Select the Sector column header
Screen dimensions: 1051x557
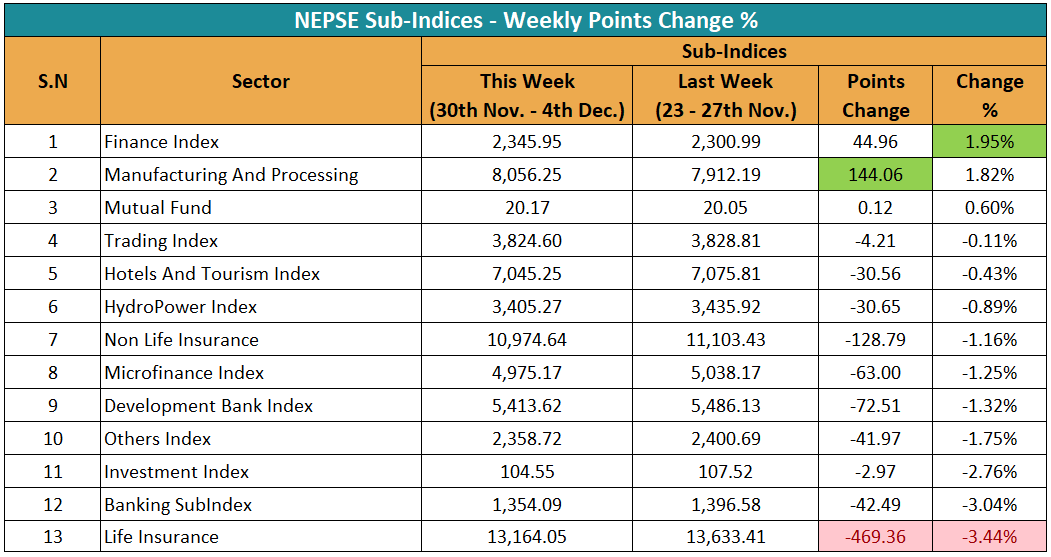point(261,82)
